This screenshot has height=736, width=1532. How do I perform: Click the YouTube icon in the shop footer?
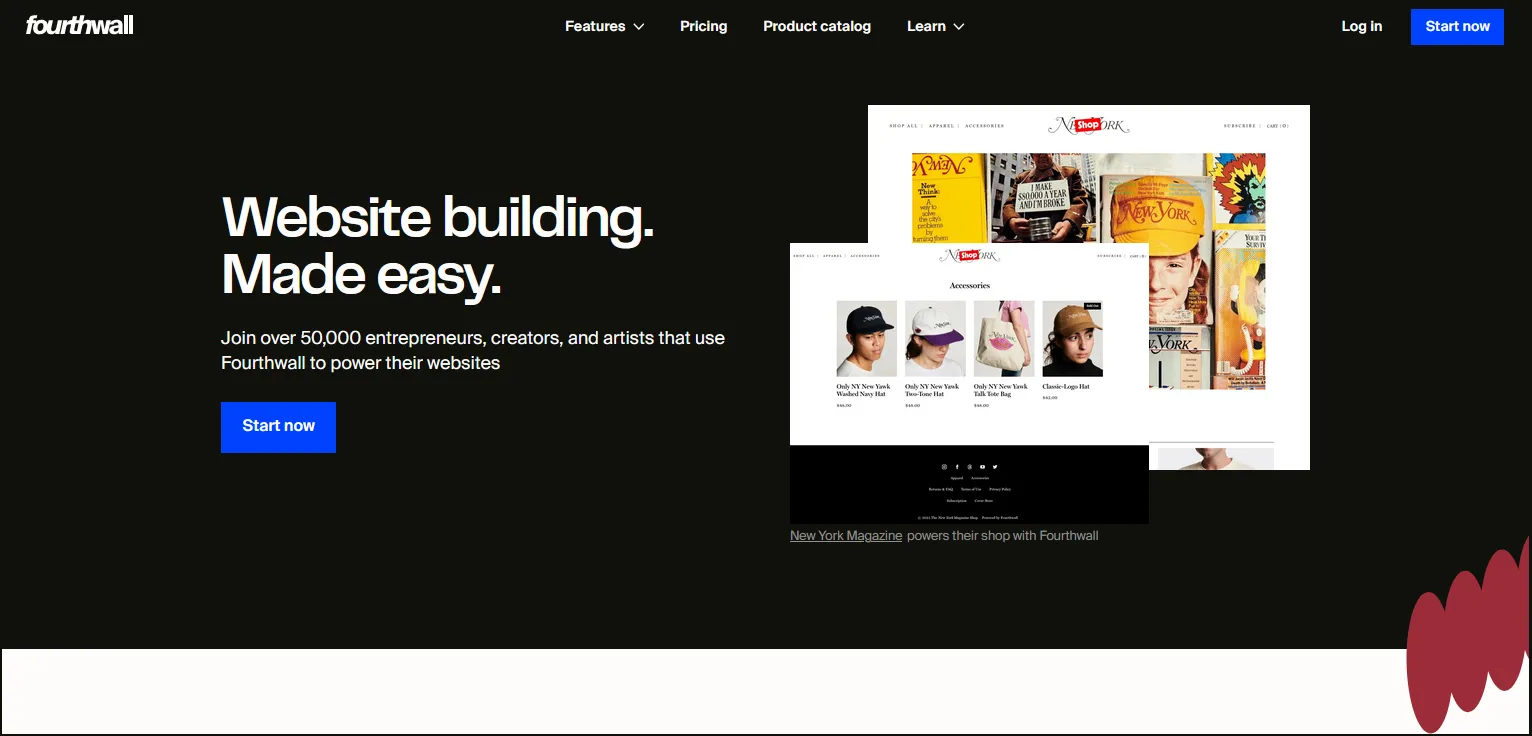[982, 466]
